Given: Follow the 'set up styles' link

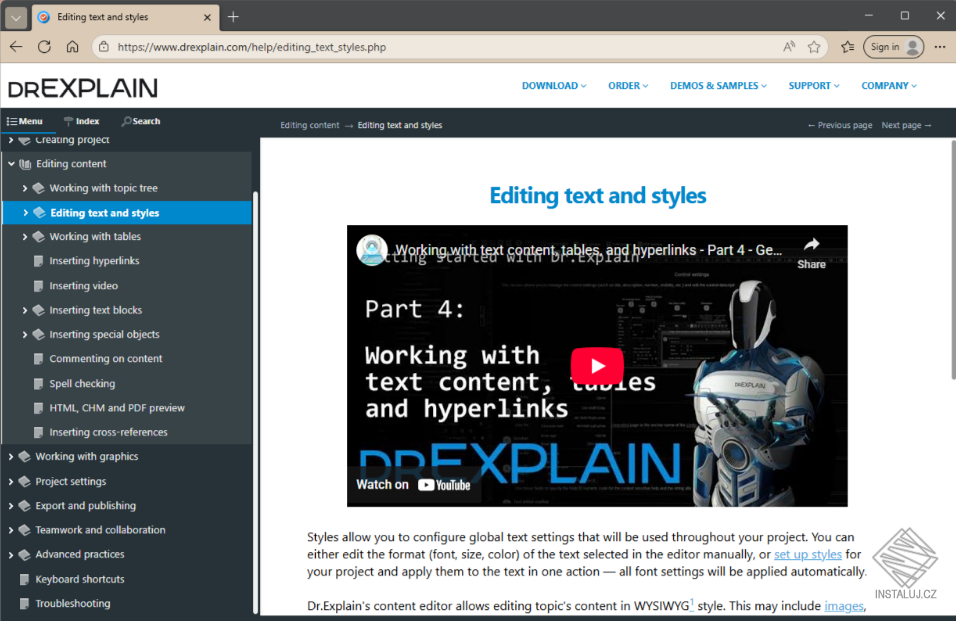Looking at the screenshot, I should 808,555.
